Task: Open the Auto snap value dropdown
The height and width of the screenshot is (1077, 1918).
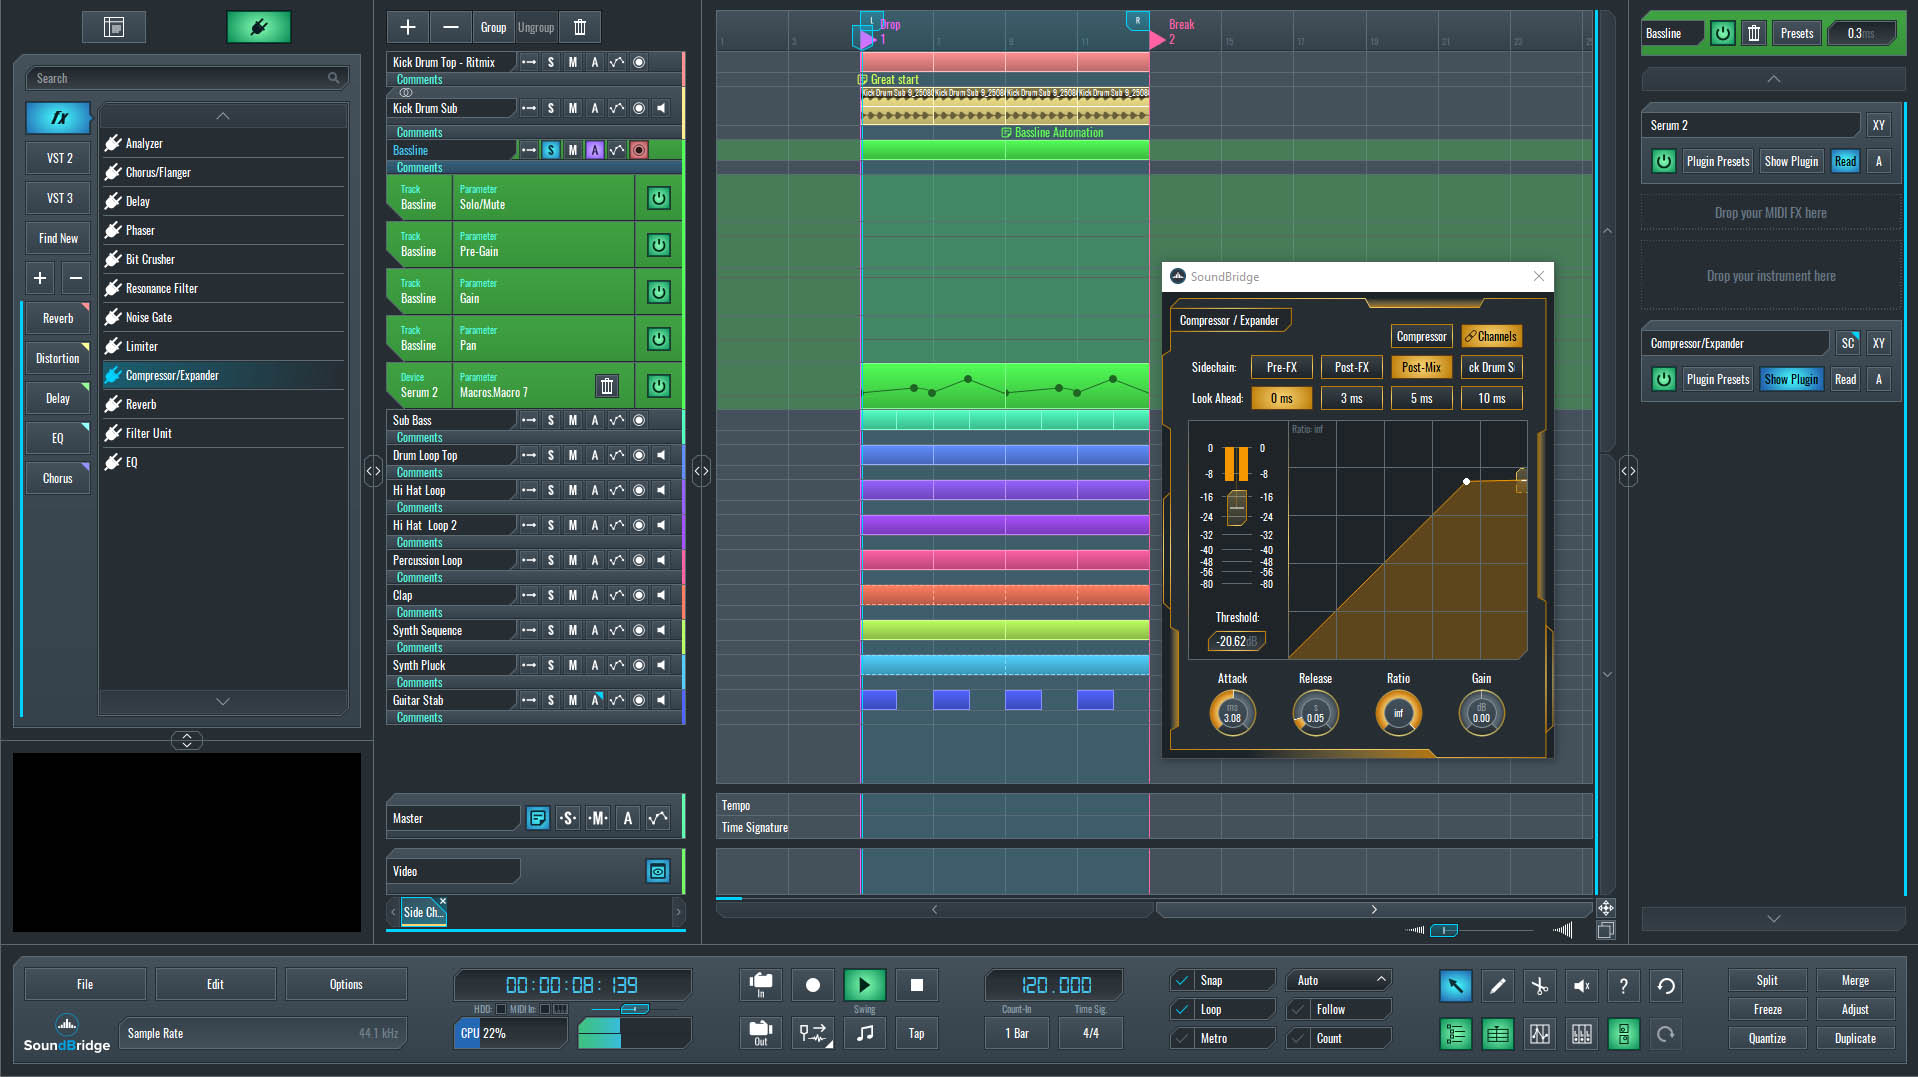Action: [x=1340, y=980]
